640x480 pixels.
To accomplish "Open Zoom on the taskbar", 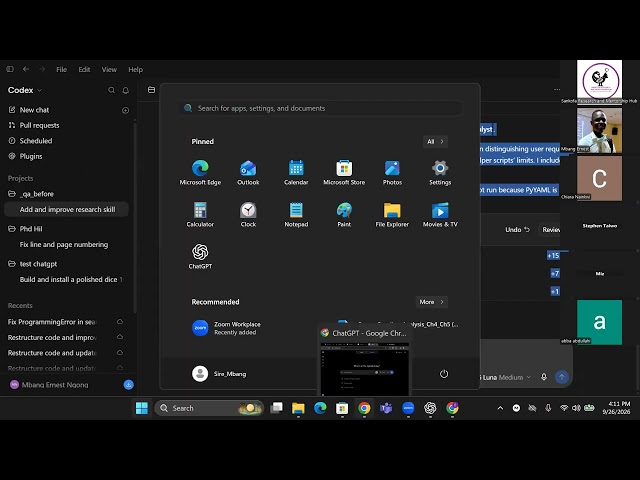I will [x=408, y=408].
